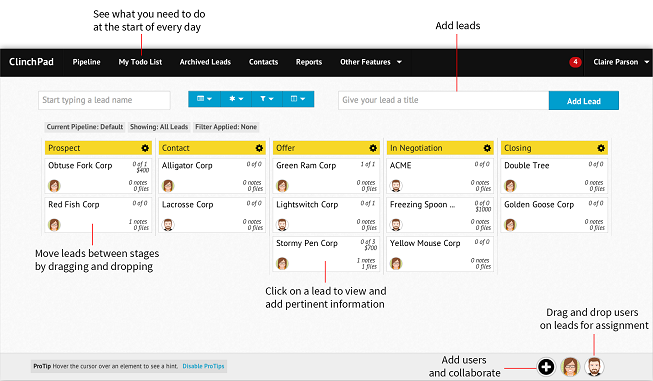This screenshot has height=381, width=653.
Task: Click the assignee avatar on Lightswitch Corp
Action: click(282, 224)
